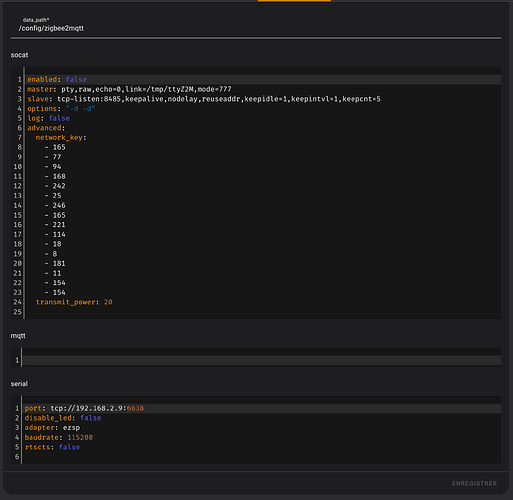Click network key value 94
The height and width of the screenshot is (500, 513).
coord(57,166)
